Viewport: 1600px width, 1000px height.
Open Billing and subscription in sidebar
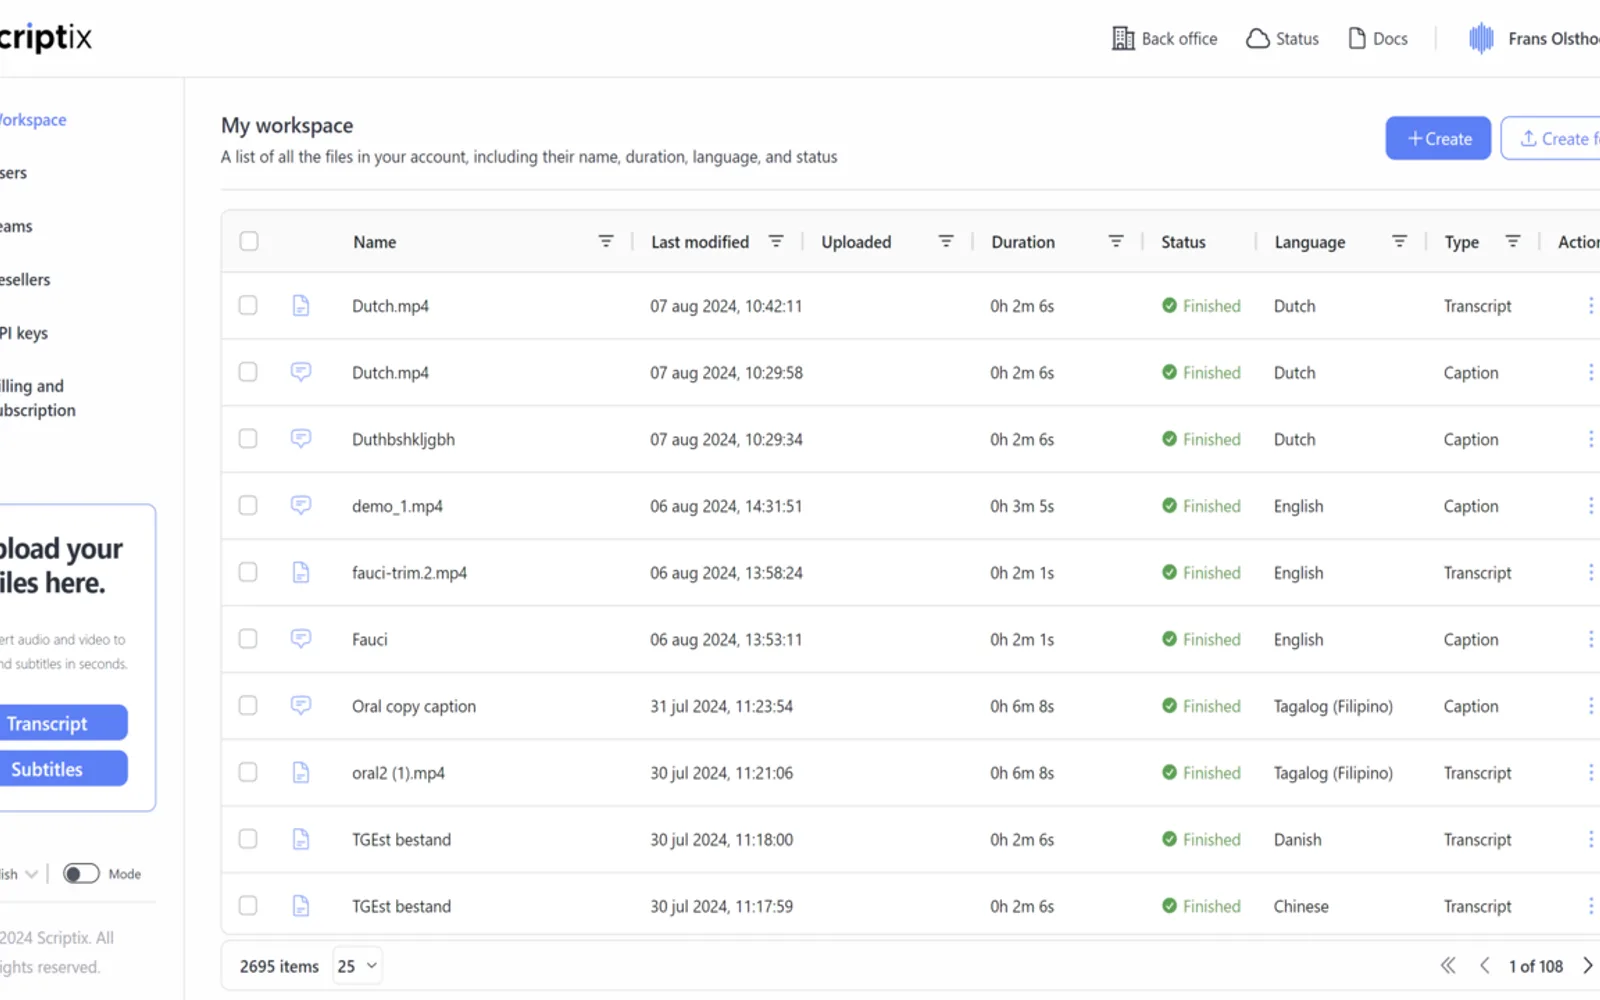pos(38,398)
